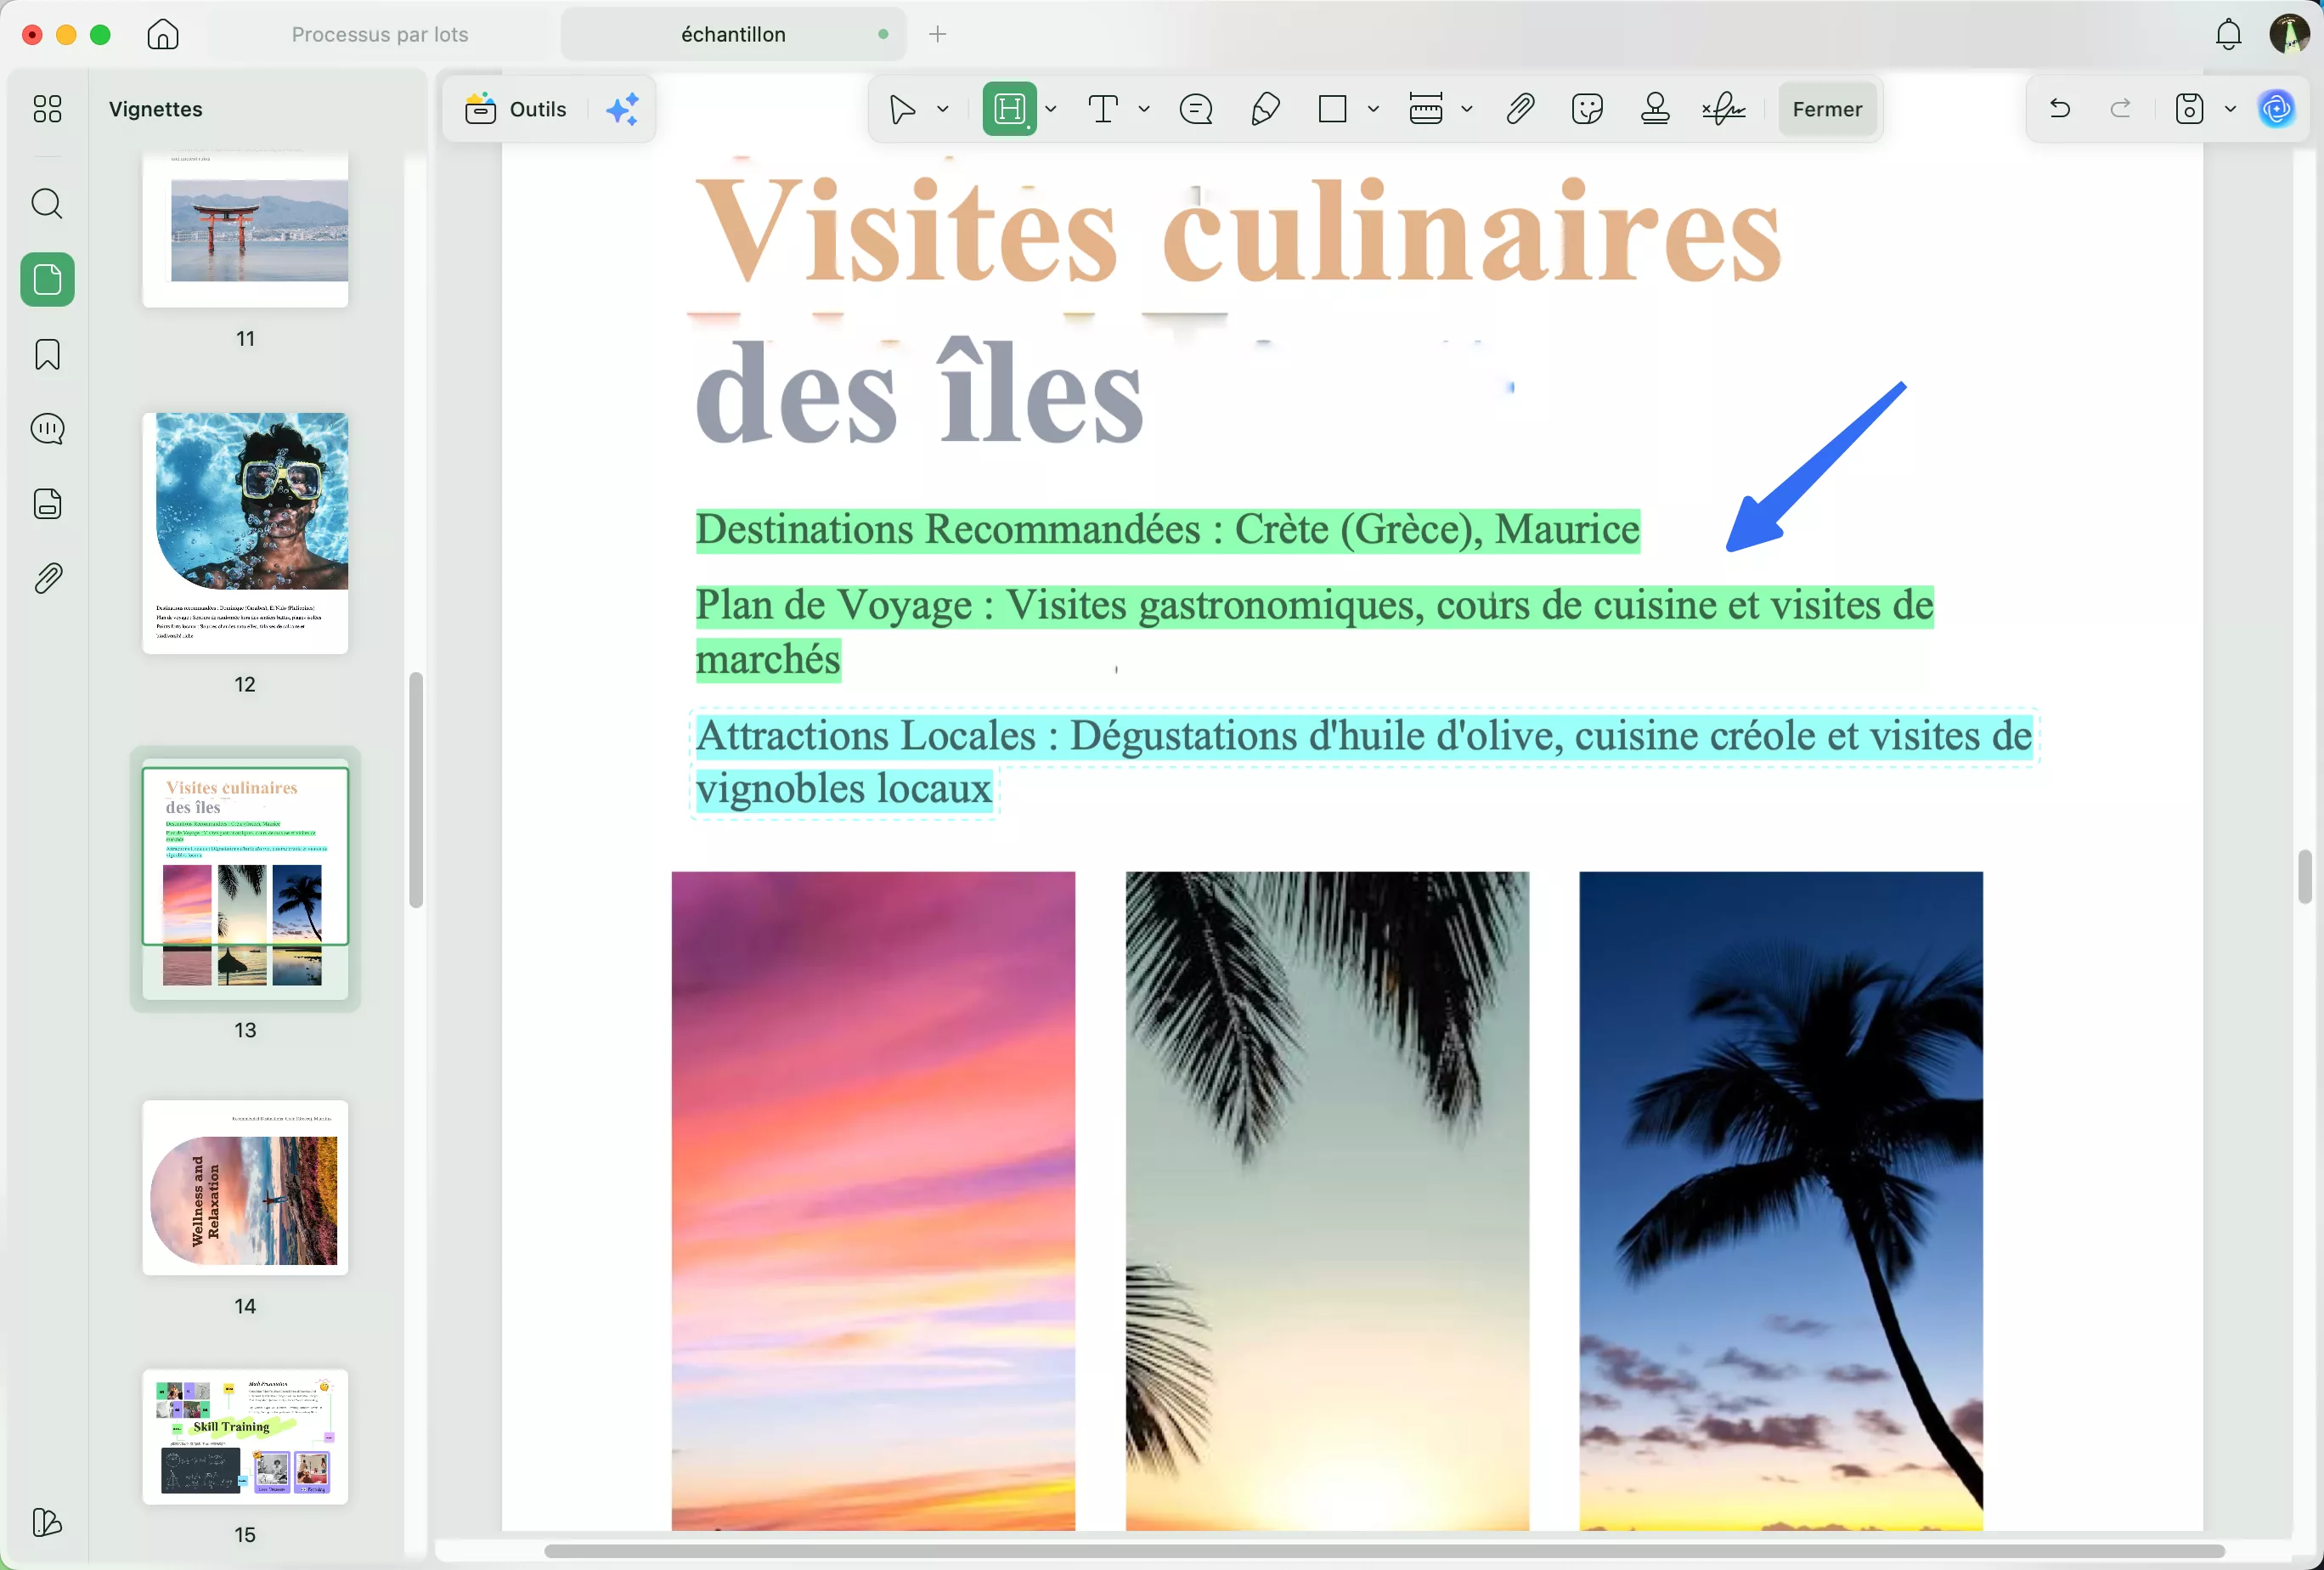The image size is (2324, 1570).
Task: Open the Bookmarks panel in the sidebar
Action: [x=46, y=354]
